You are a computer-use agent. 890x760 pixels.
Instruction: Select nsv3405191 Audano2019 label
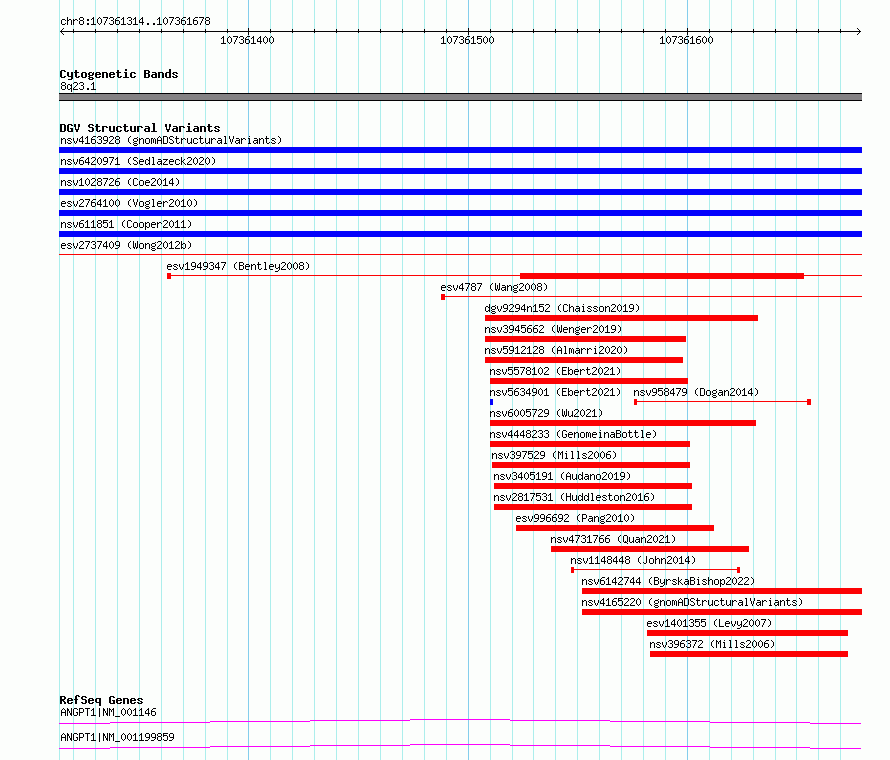(x=562, y=476)
